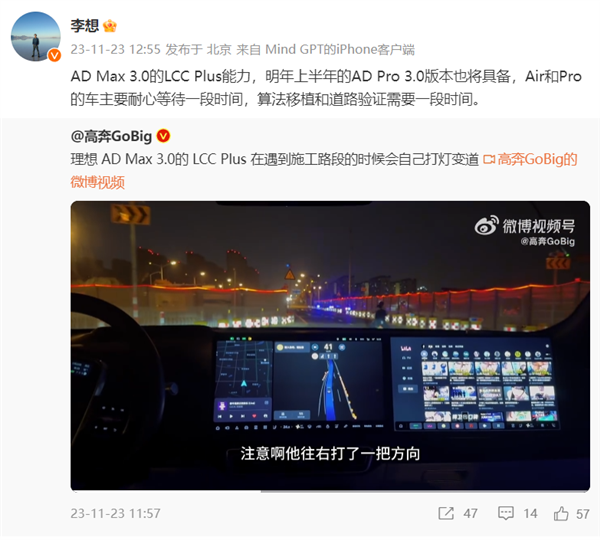This screenshot has width=600, height=540.
Task: Click the like count 57
Action: pos(582,513)
